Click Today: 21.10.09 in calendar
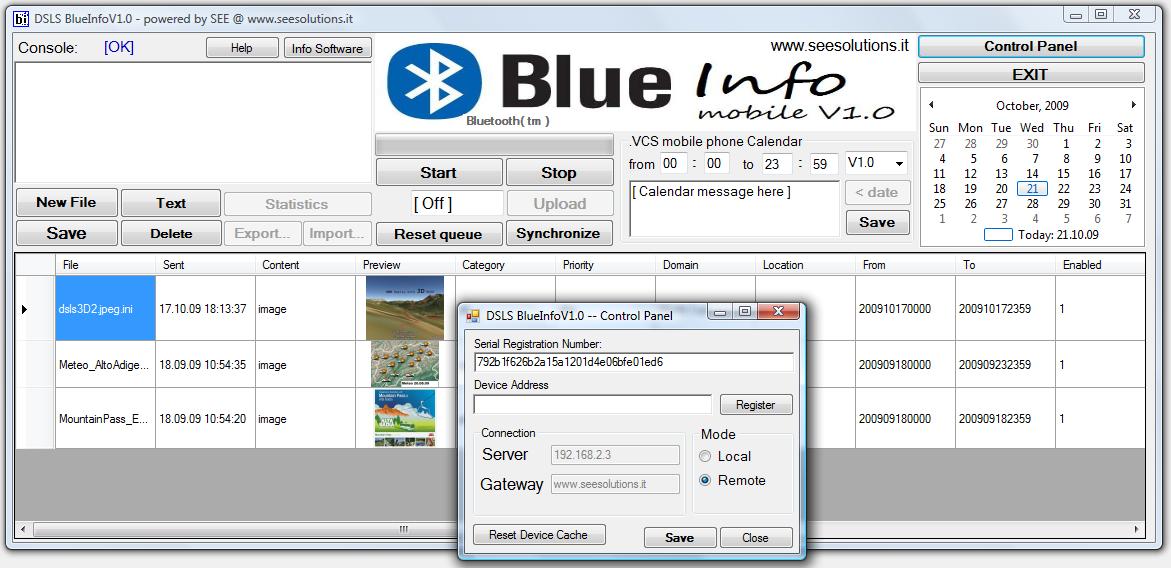Screen dimensions: 1171x568 pyautogui.click(x=1058, y=235)
